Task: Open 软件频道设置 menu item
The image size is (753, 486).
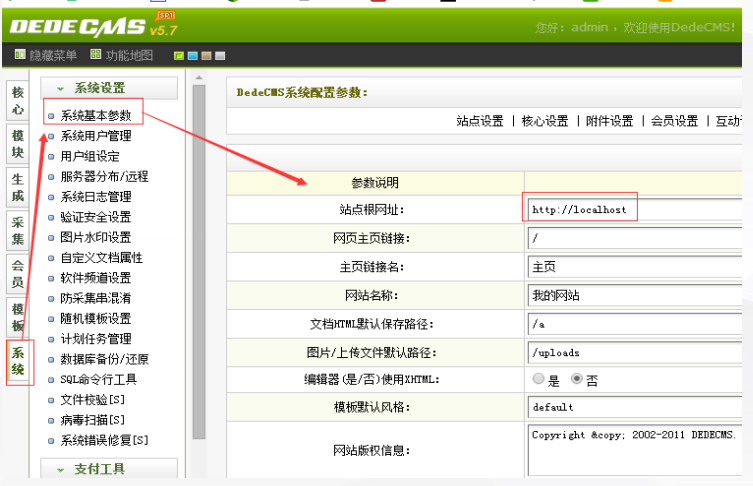Action: point(96,278)
